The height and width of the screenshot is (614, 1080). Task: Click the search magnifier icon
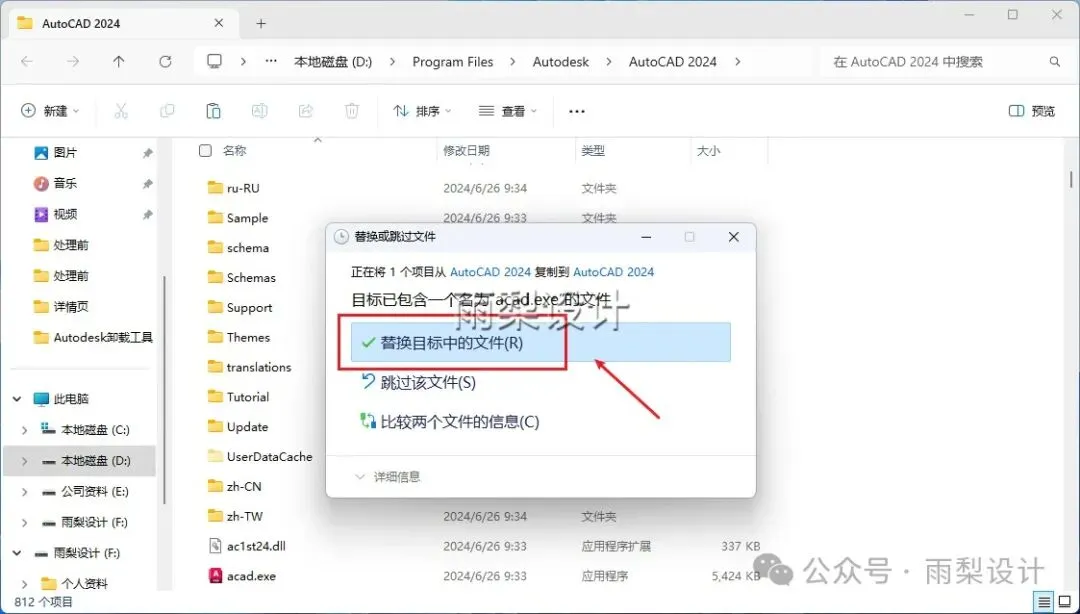pyautogui.click(x=1055, y=62)
